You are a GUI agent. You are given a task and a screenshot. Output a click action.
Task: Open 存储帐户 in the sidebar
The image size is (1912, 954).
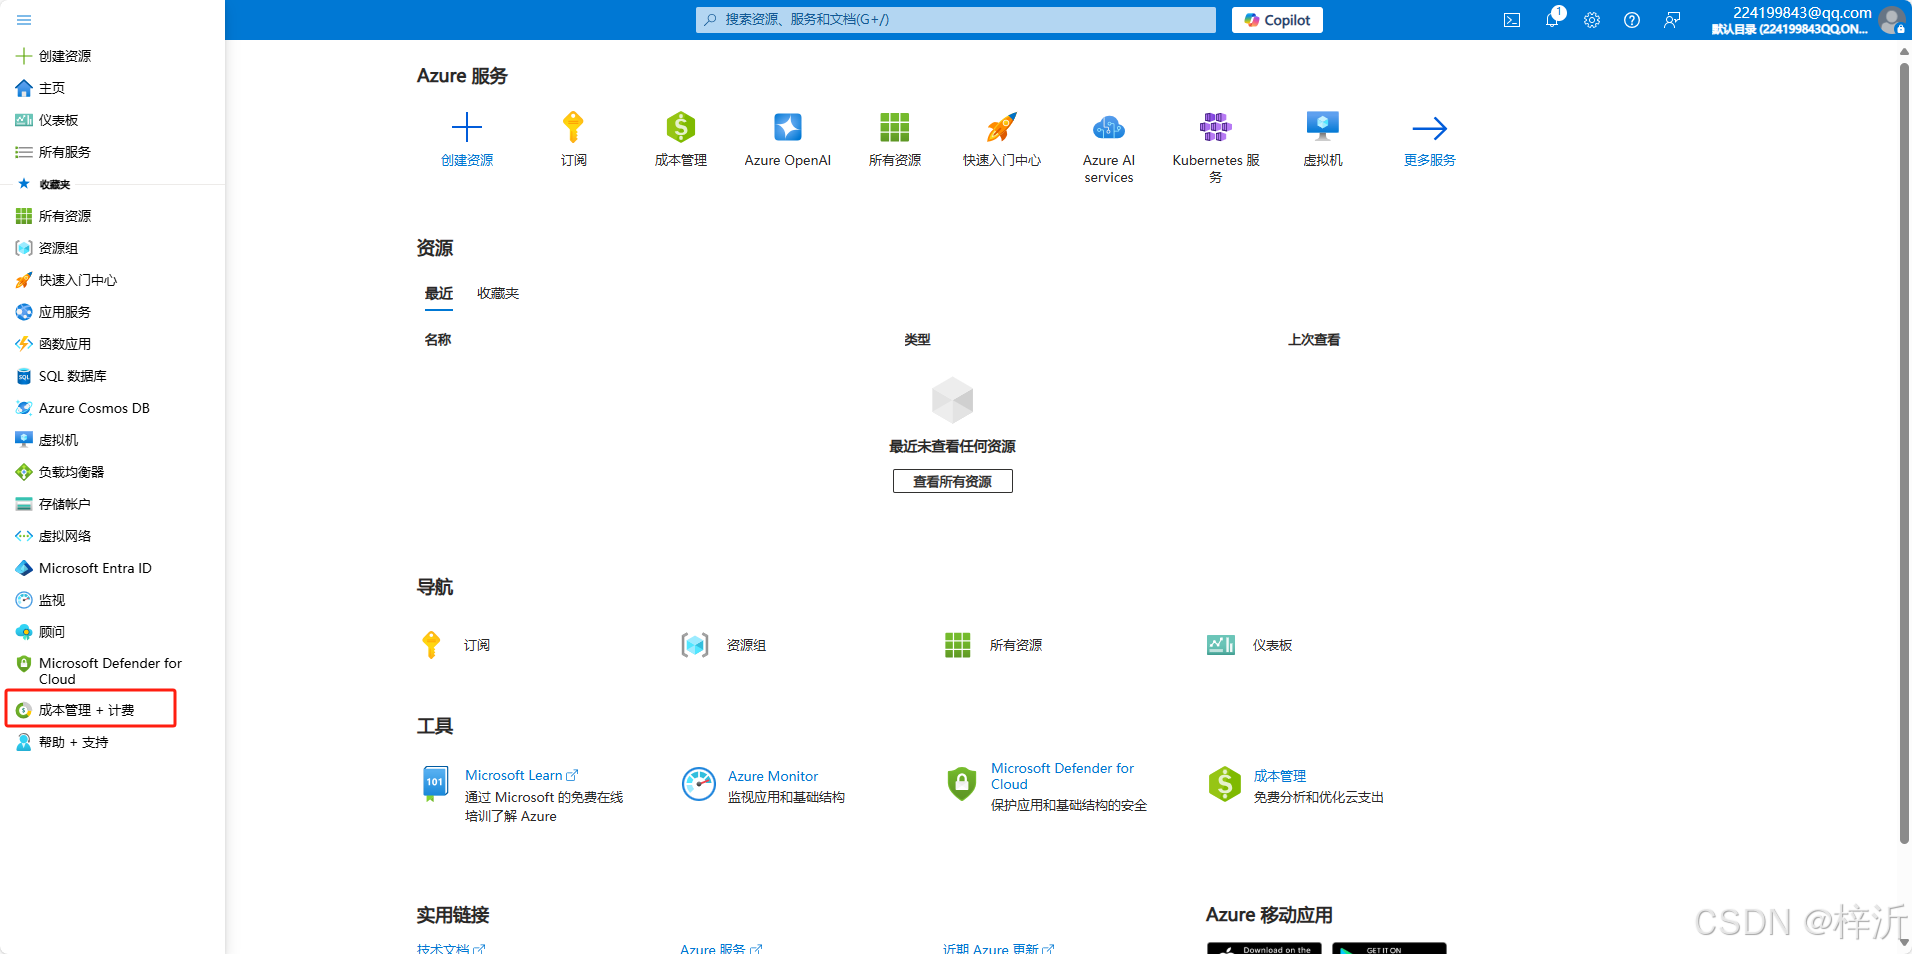coord(65,504)
